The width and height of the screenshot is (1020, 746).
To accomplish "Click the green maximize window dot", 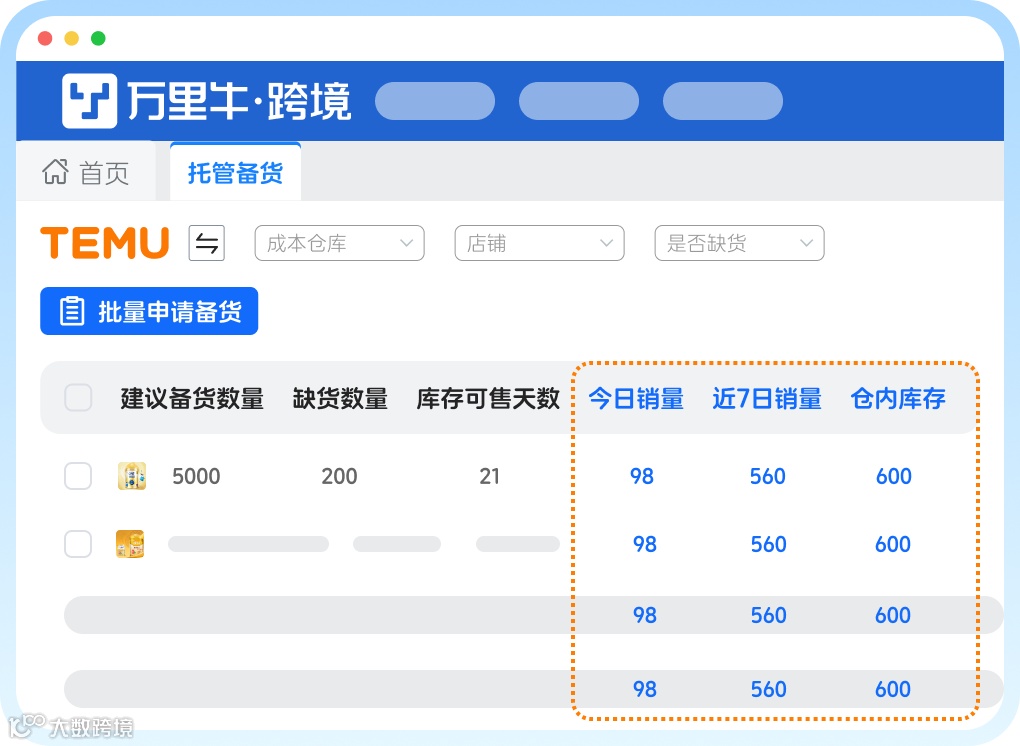I will (98, 38).
